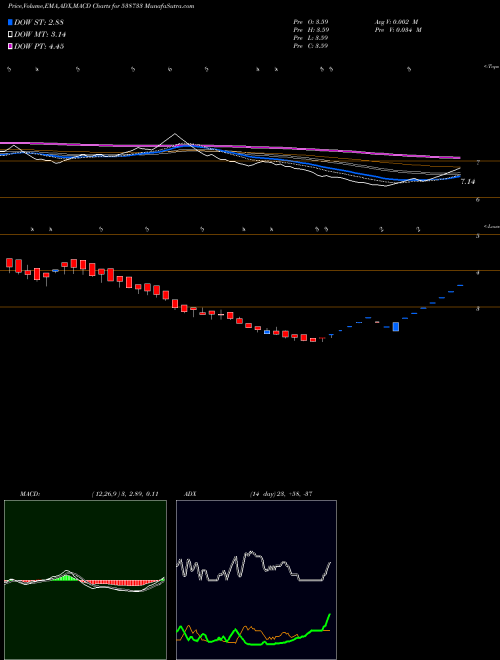The image size is (500, 660).
Task: Click the white DOW MT legend swatch
Action: coord(11,35)
